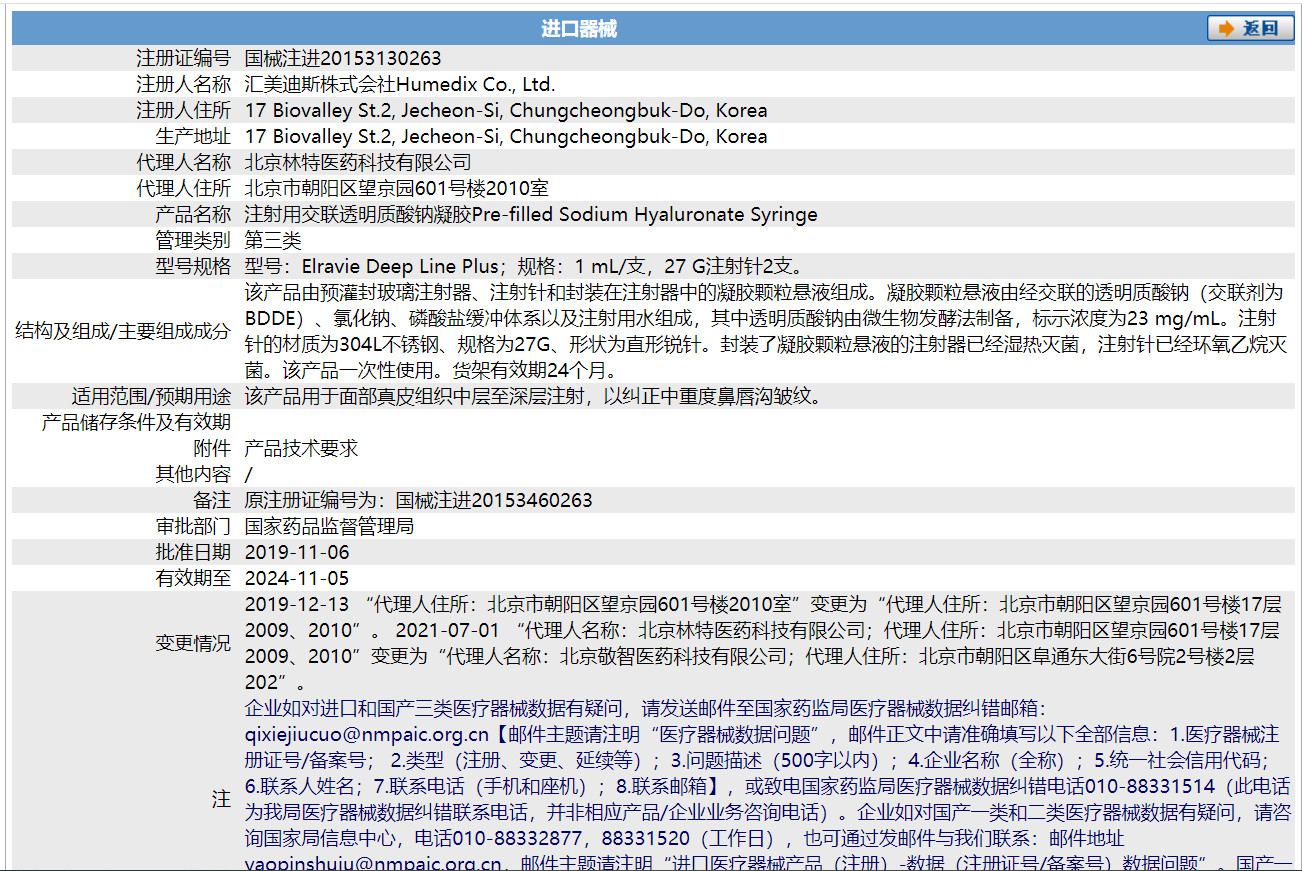Select remark 原注册证编号为：国械注进20153460263
Viewport: 1302px width, 871px height.
tap(419, 500)
